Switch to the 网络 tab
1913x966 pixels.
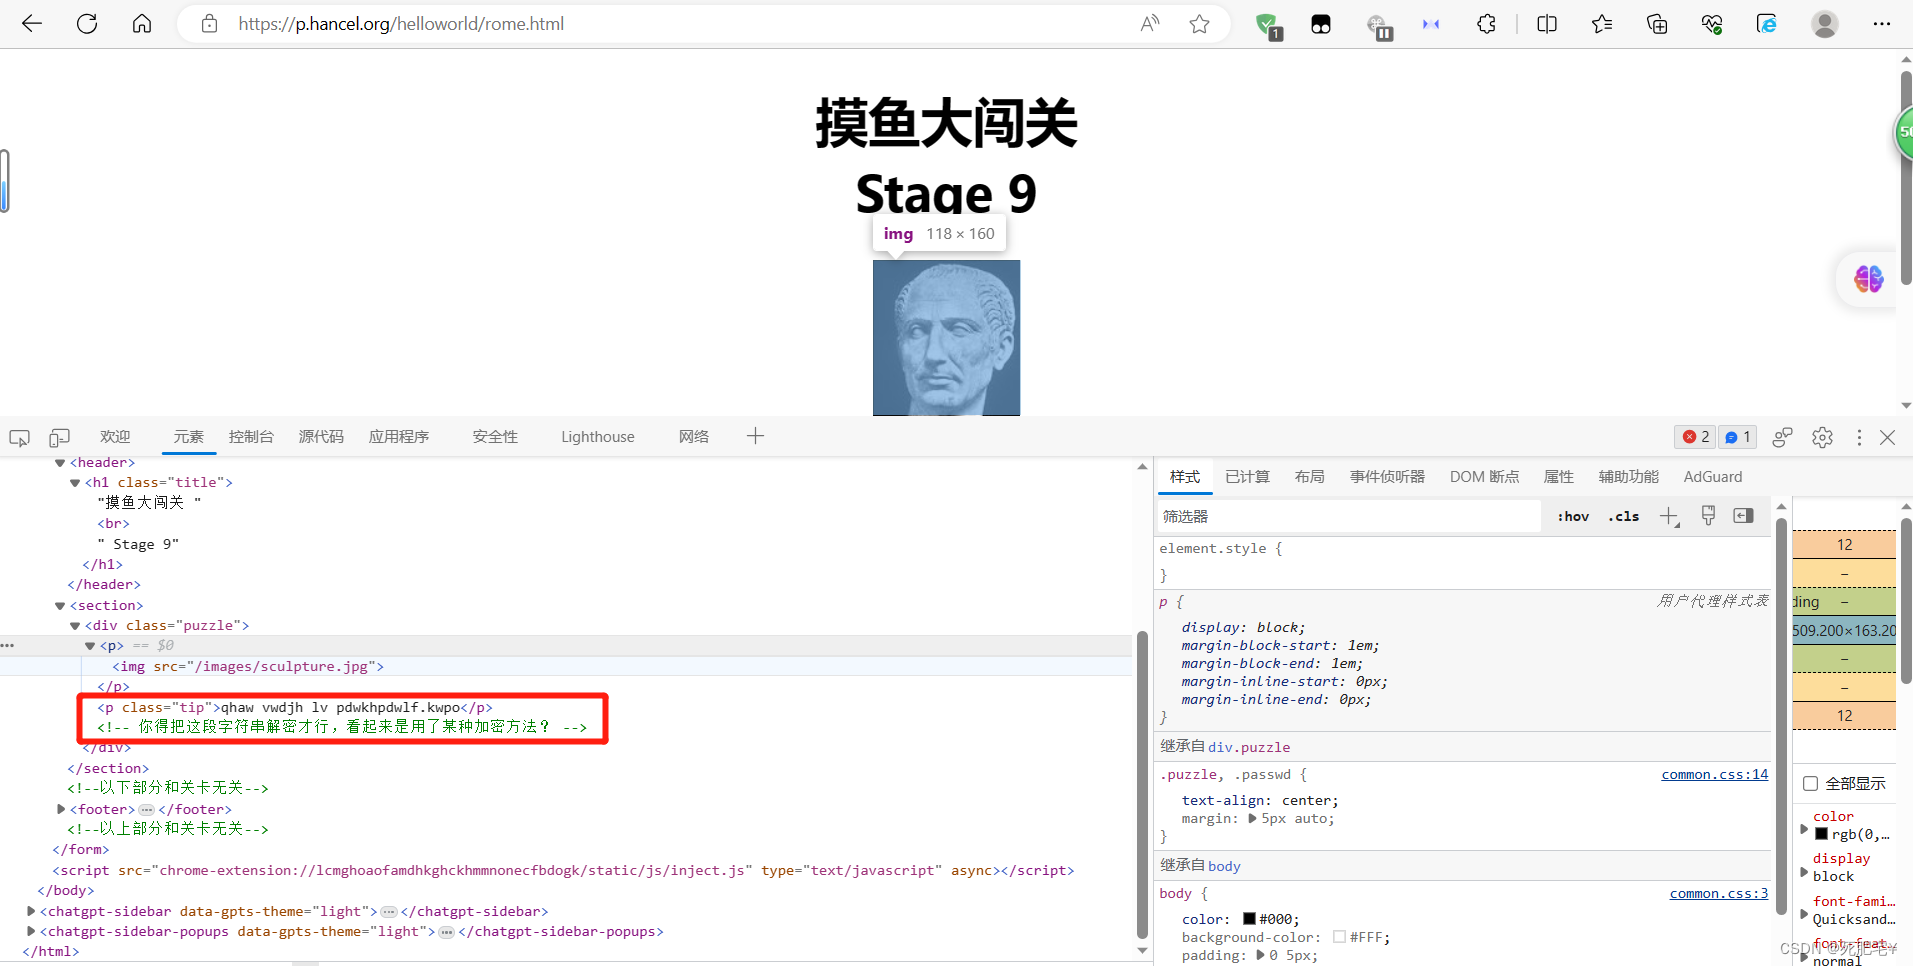[694, 437]
